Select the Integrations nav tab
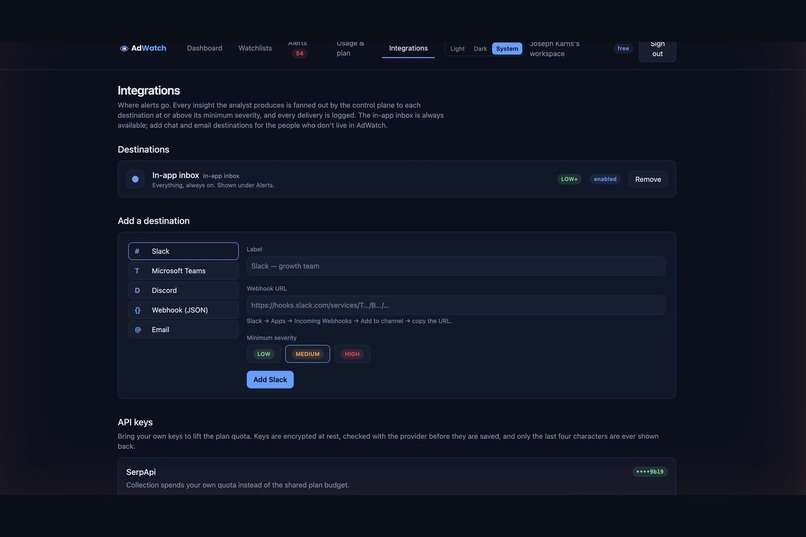The width and height of the screenshot is (806, 537). tap(408, 48)
